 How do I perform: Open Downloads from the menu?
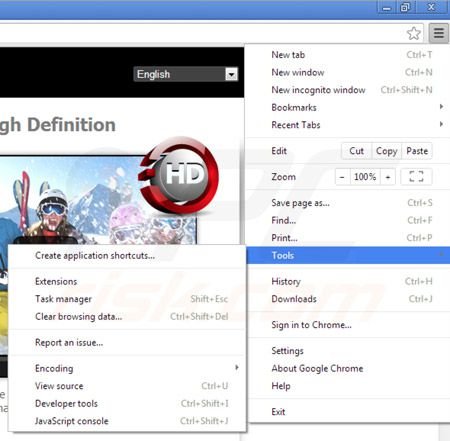[x=348, y=299]
